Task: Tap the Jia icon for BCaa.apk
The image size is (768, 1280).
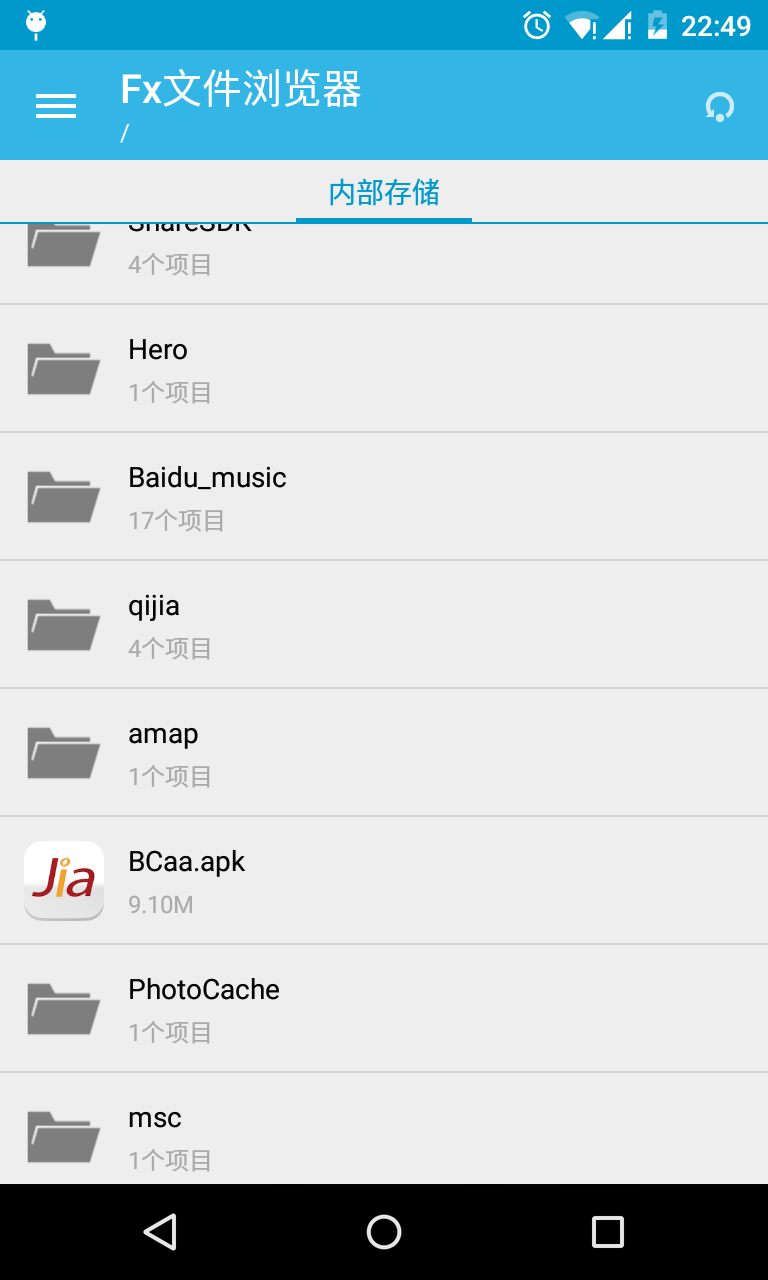Action: click(x=64, y=880)
